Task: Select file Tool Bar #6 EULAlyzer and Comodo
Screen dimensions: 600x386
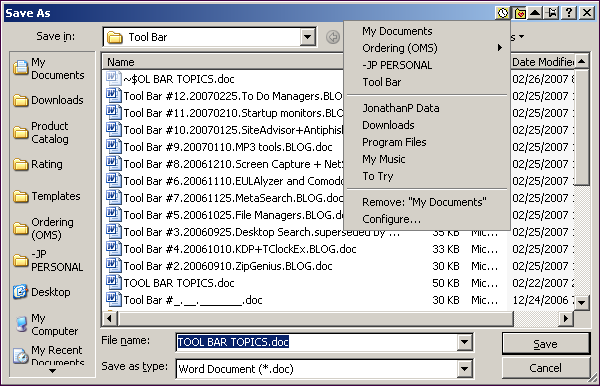Action: [x=233, y=181]
